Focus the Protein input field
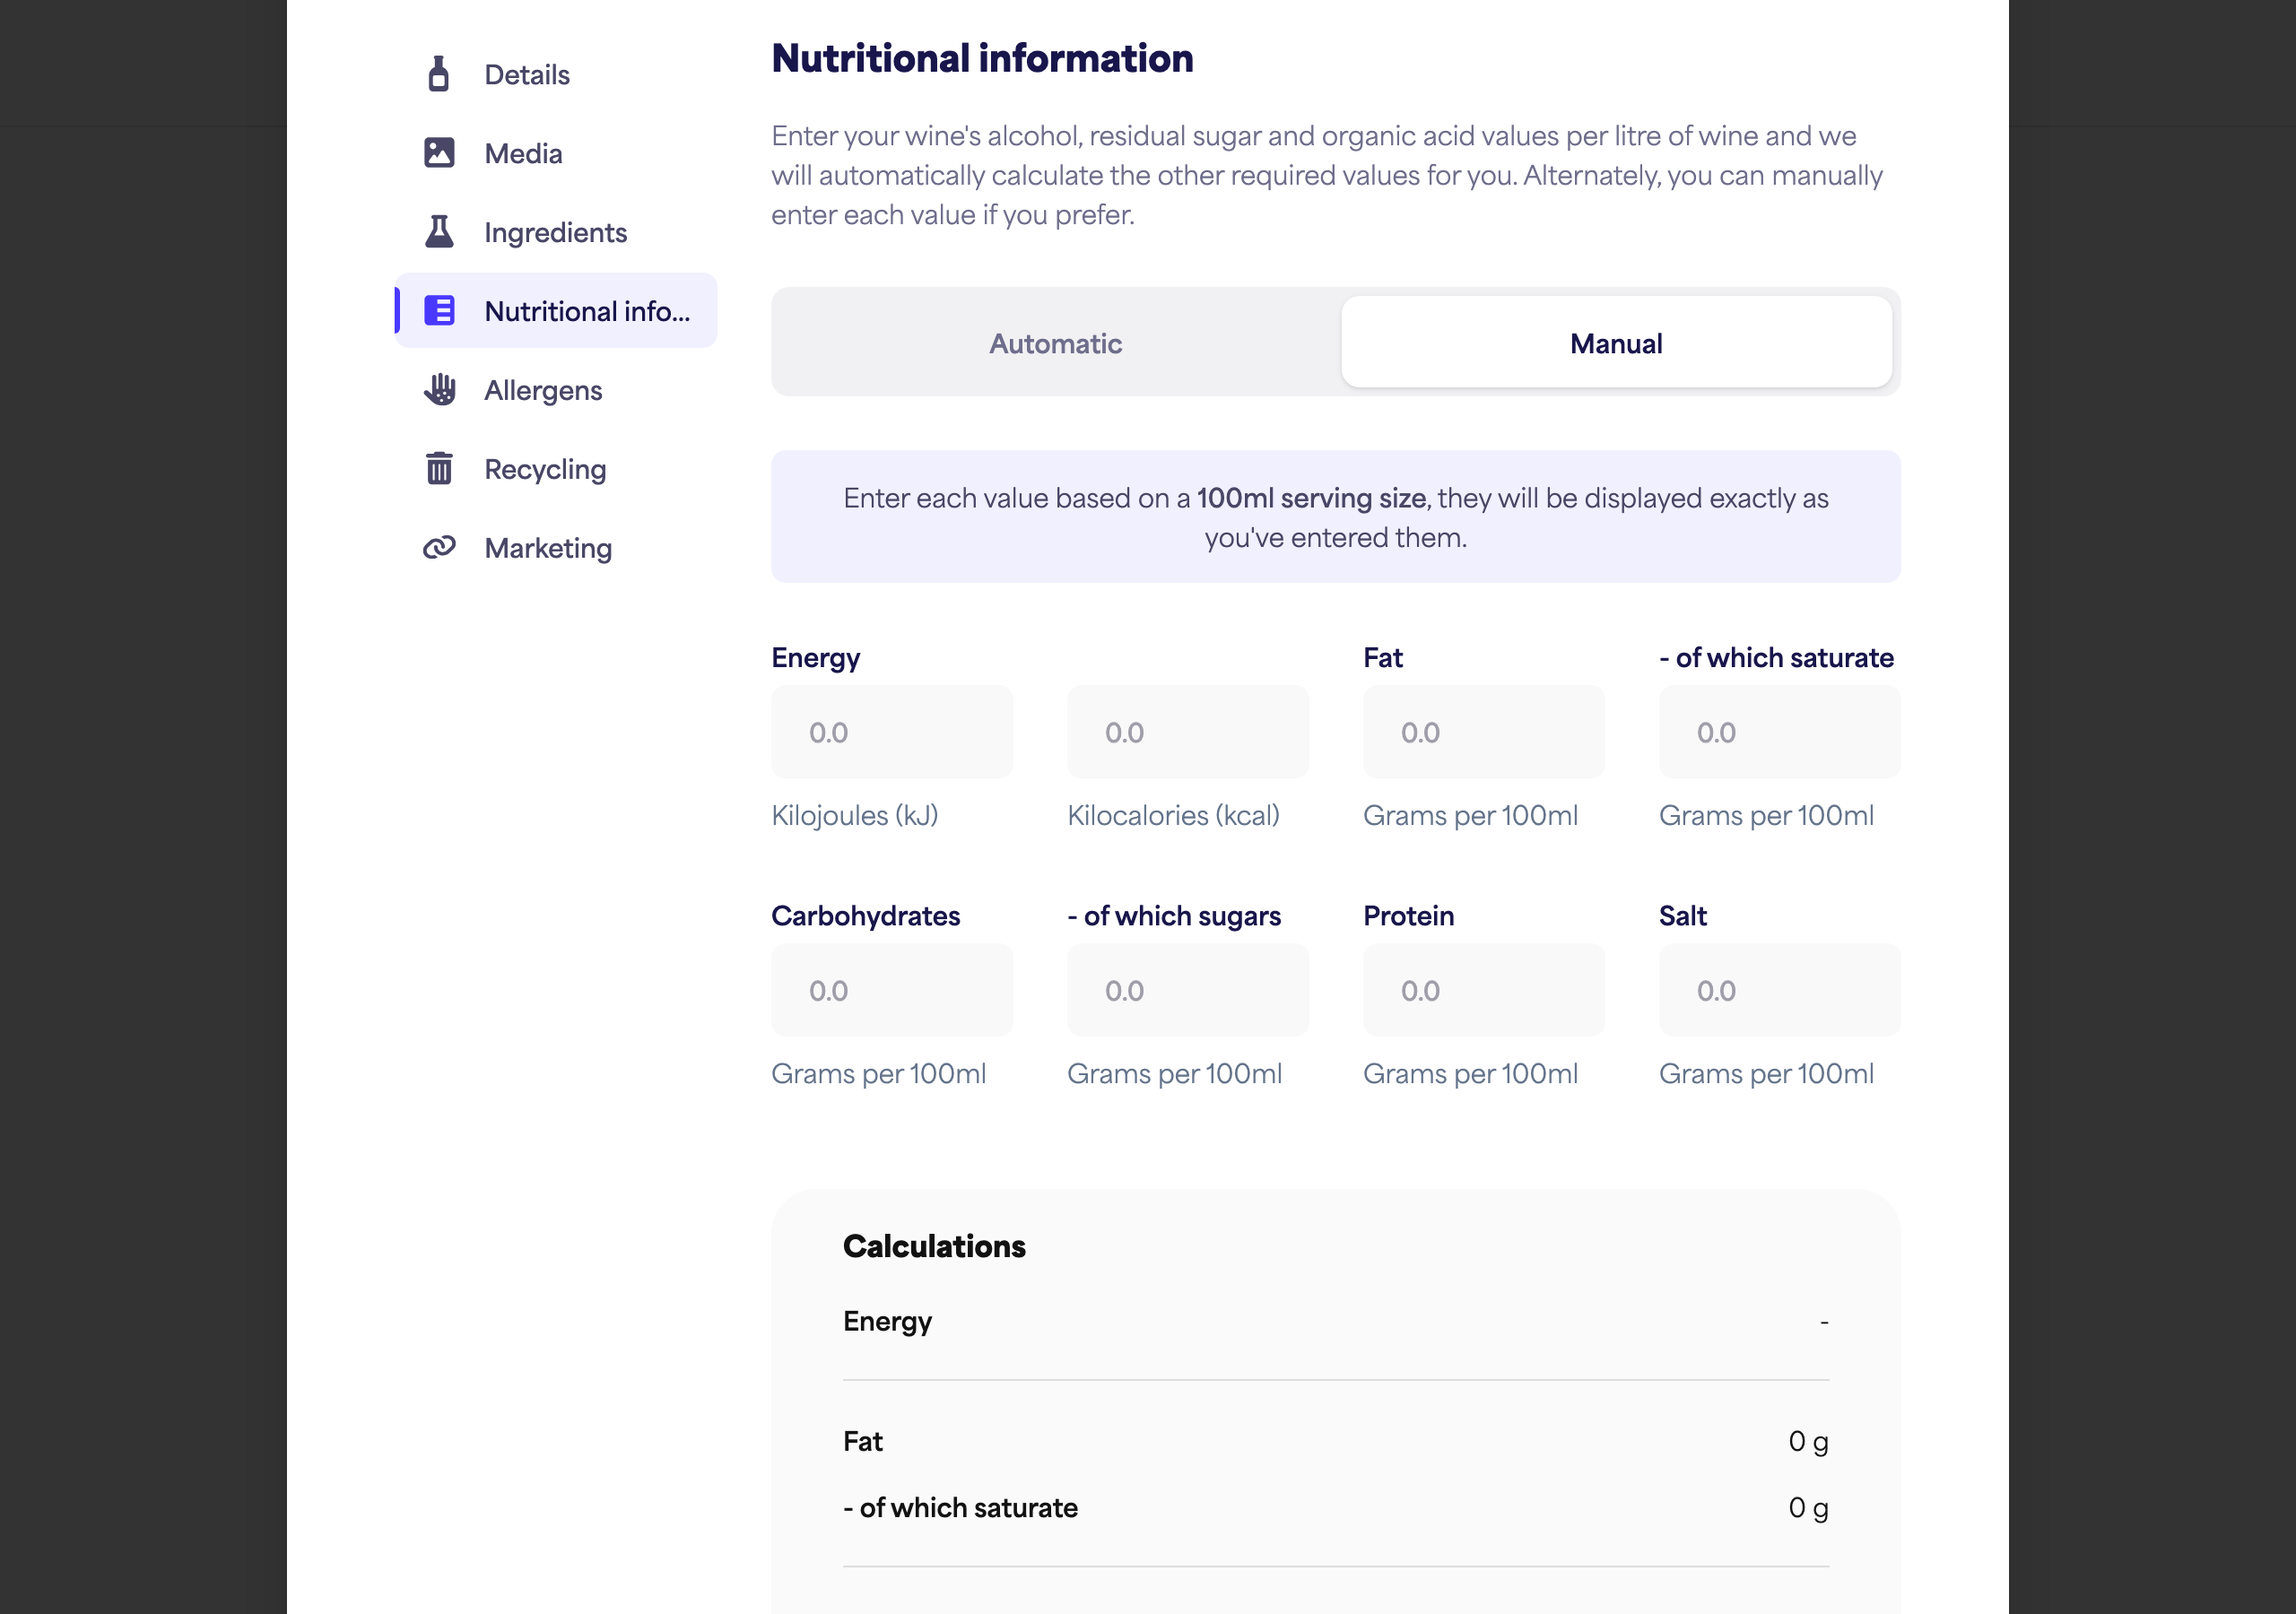The width and height of the screenshot is (2296, 1614). [1484, 990]
